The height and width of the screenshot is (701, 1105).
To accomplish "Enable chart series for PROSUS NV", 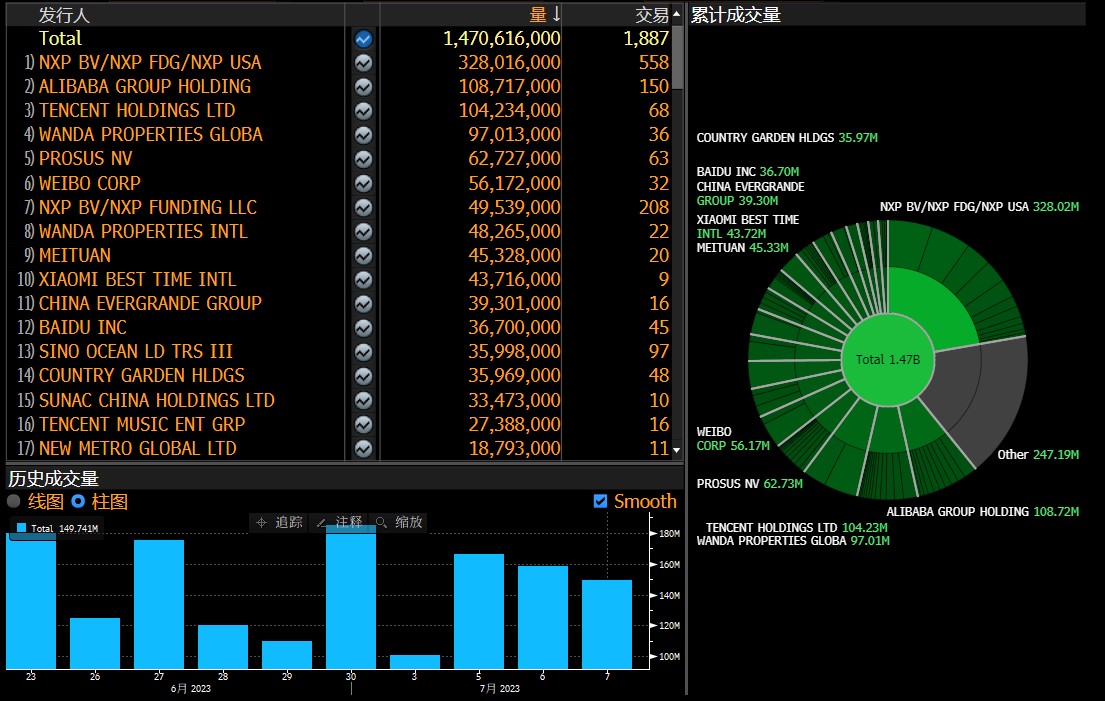I will click(363, 159).
